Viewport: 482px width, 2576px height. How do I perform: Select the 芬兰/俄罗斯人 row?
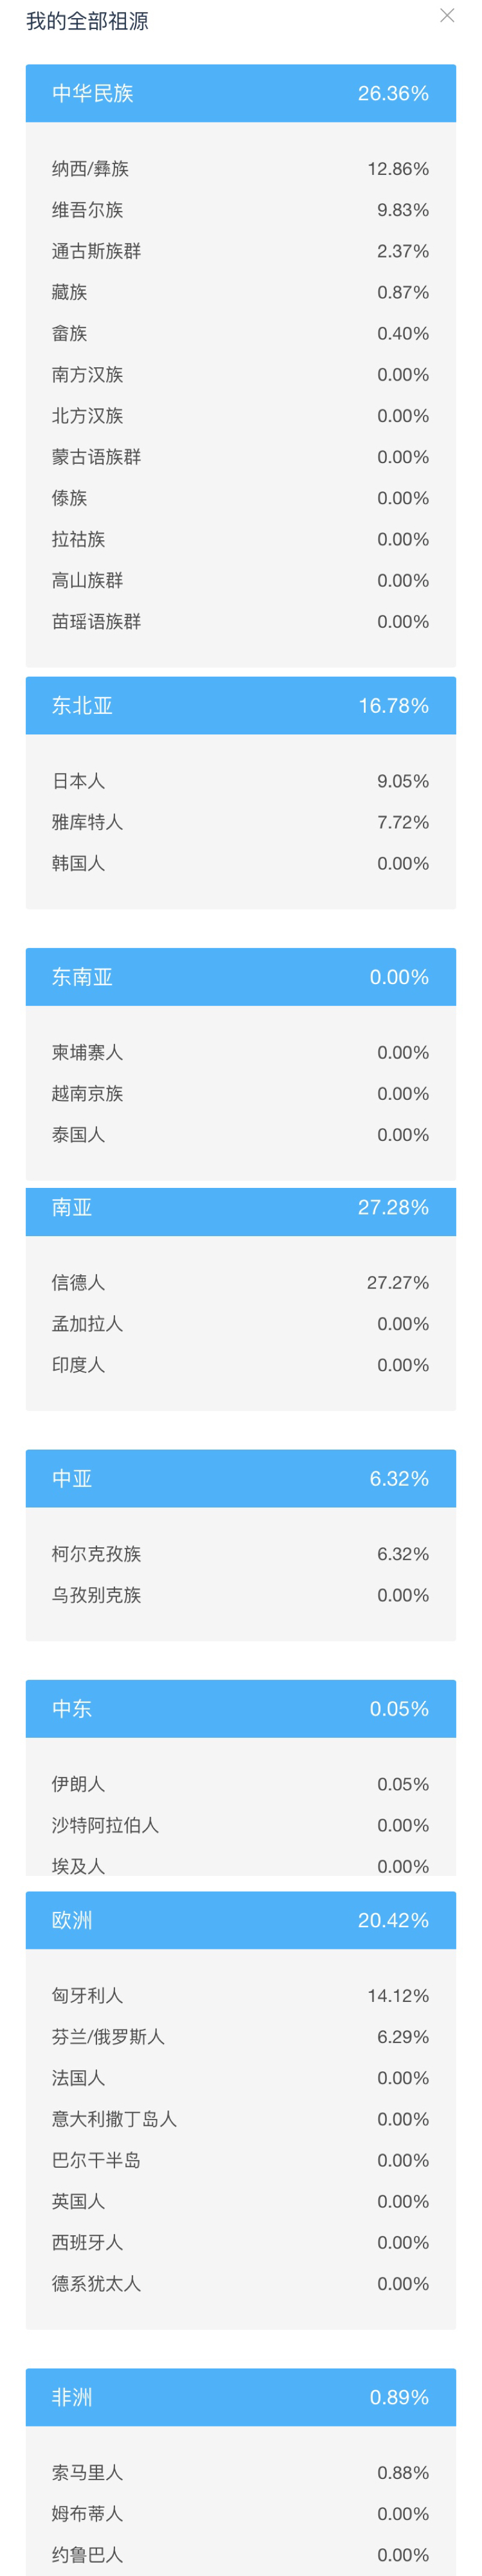[x=241, y=2036]
